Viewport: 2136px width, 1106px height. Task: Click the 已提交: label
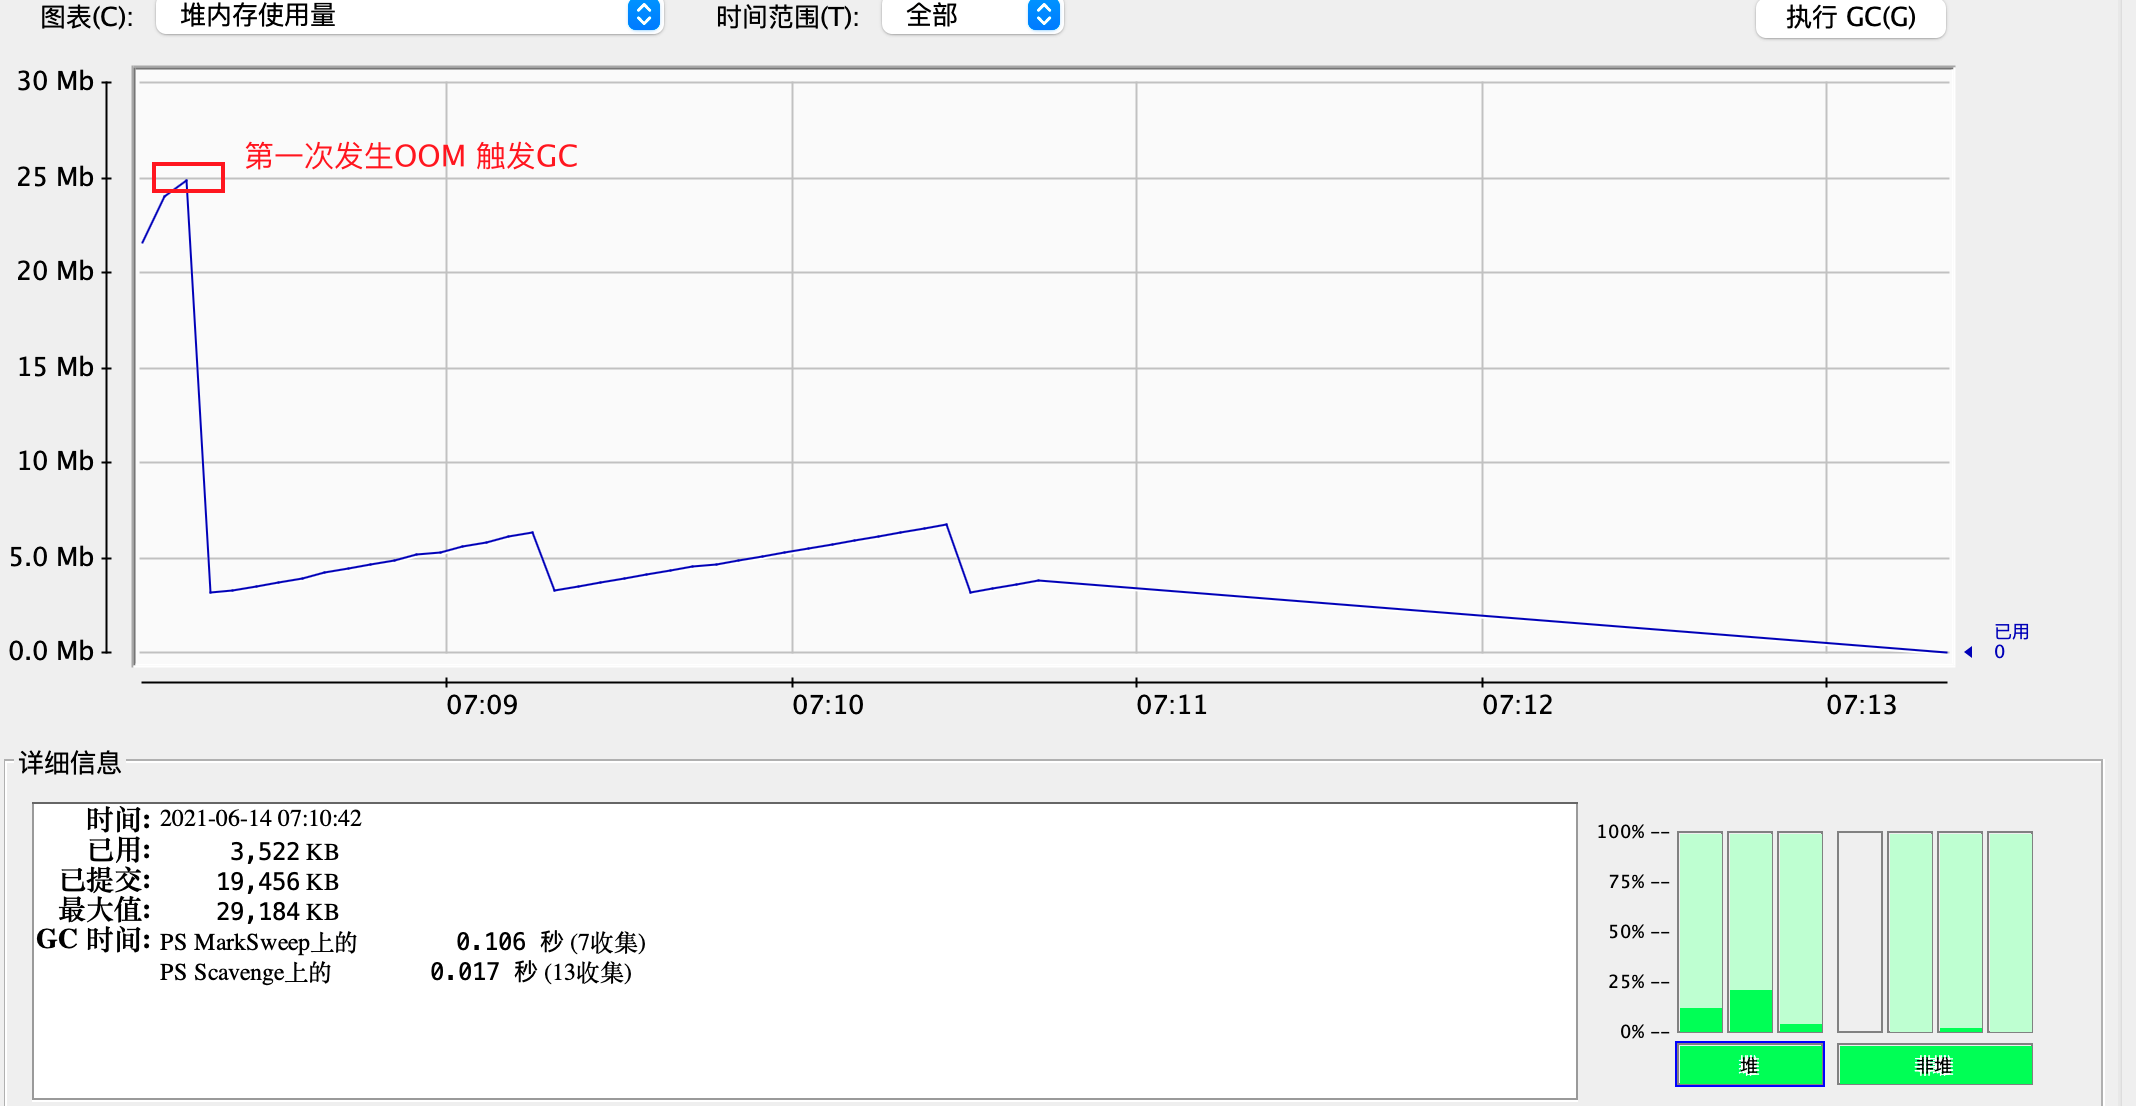coord(106,880)
